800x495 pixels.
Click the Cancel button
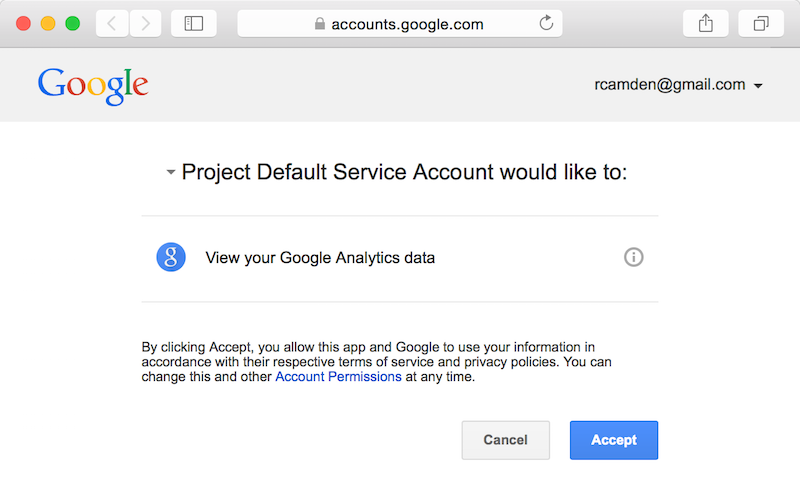[506, 440]
